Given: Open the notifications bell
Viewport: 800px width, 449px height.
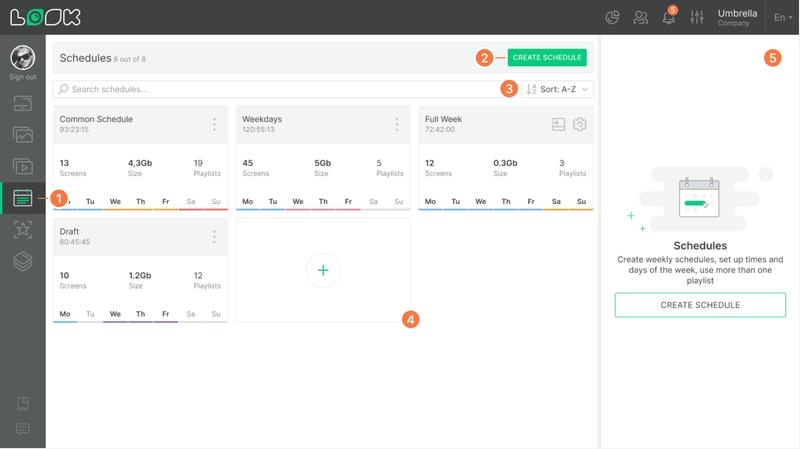Looking at the screenshot, I should pyautogui.click(x=669, y=17).
